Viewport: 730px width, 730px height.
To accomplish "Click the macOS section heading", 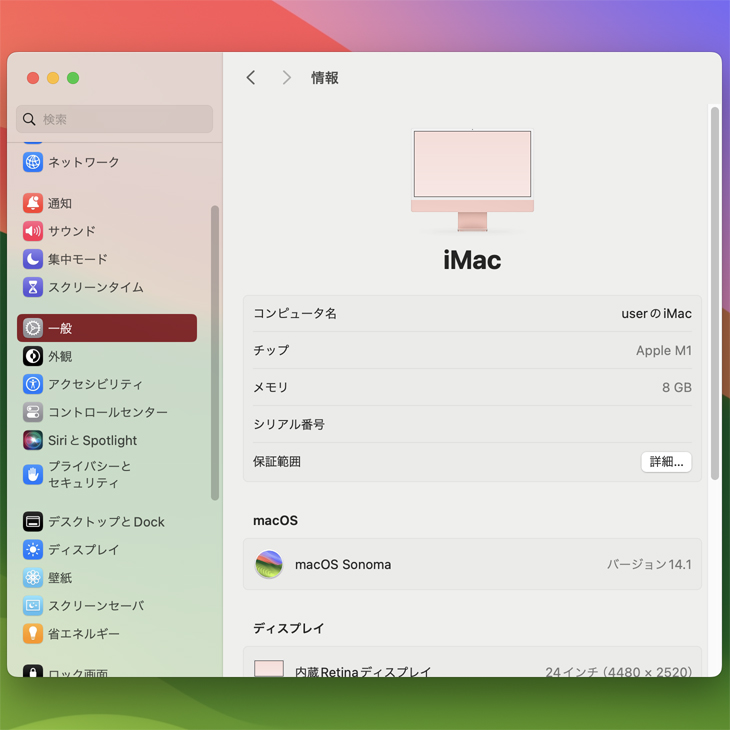I will (275, 520).
